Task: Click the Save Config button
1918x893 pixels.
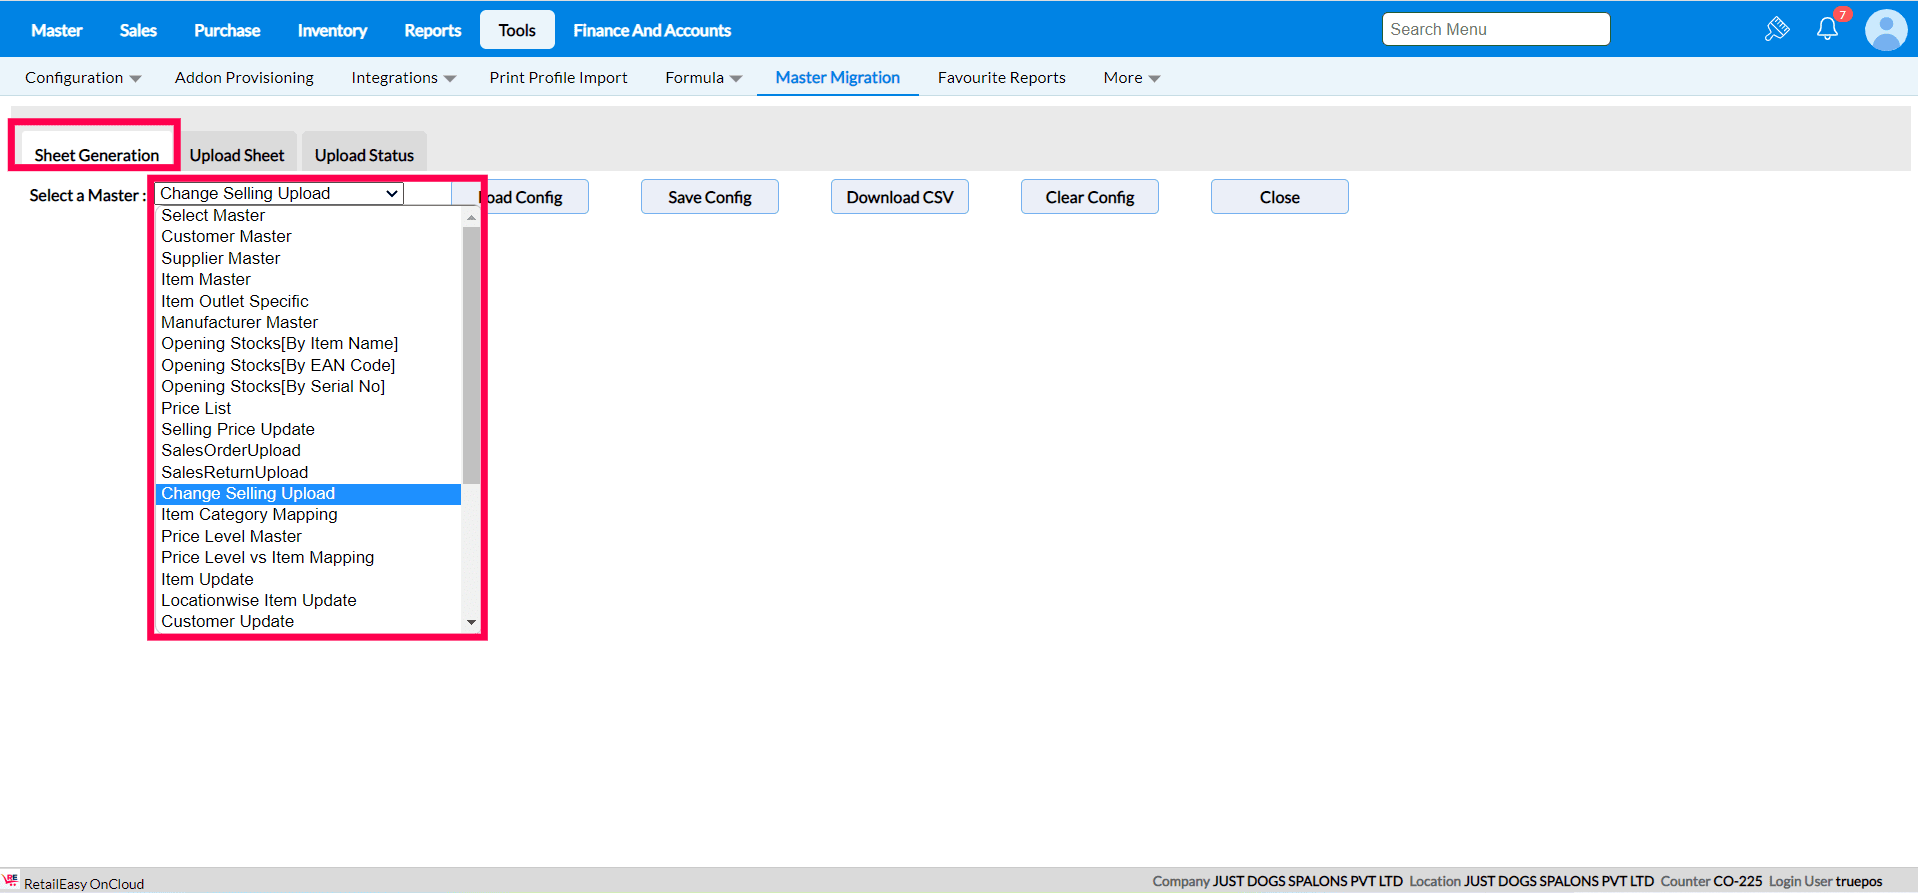Action: [x=710, y=197]
